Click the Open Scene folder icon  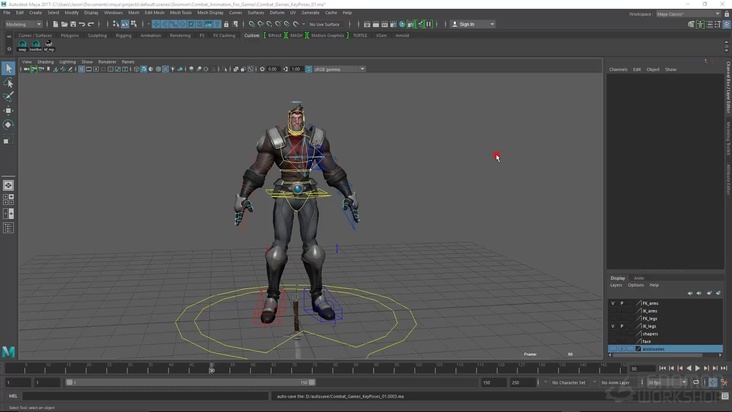click(x=64, y=24)
